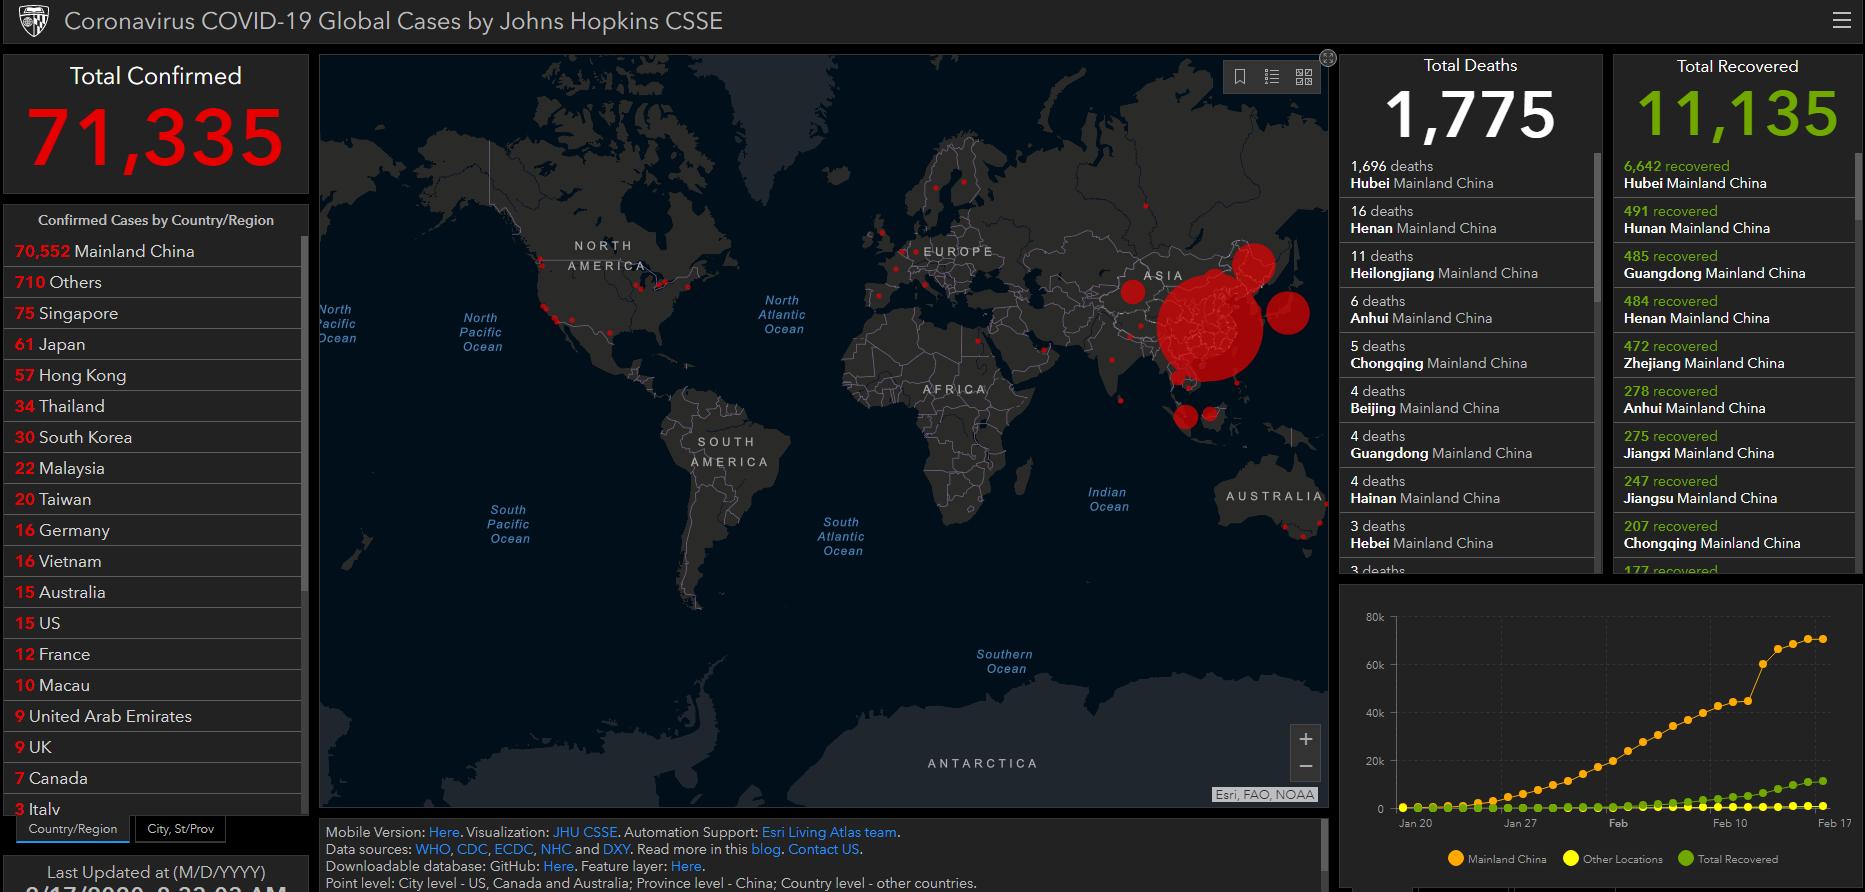Screen dimensions: 1865x892
Task: Open map bookmarks icon
Action: 1240,77
